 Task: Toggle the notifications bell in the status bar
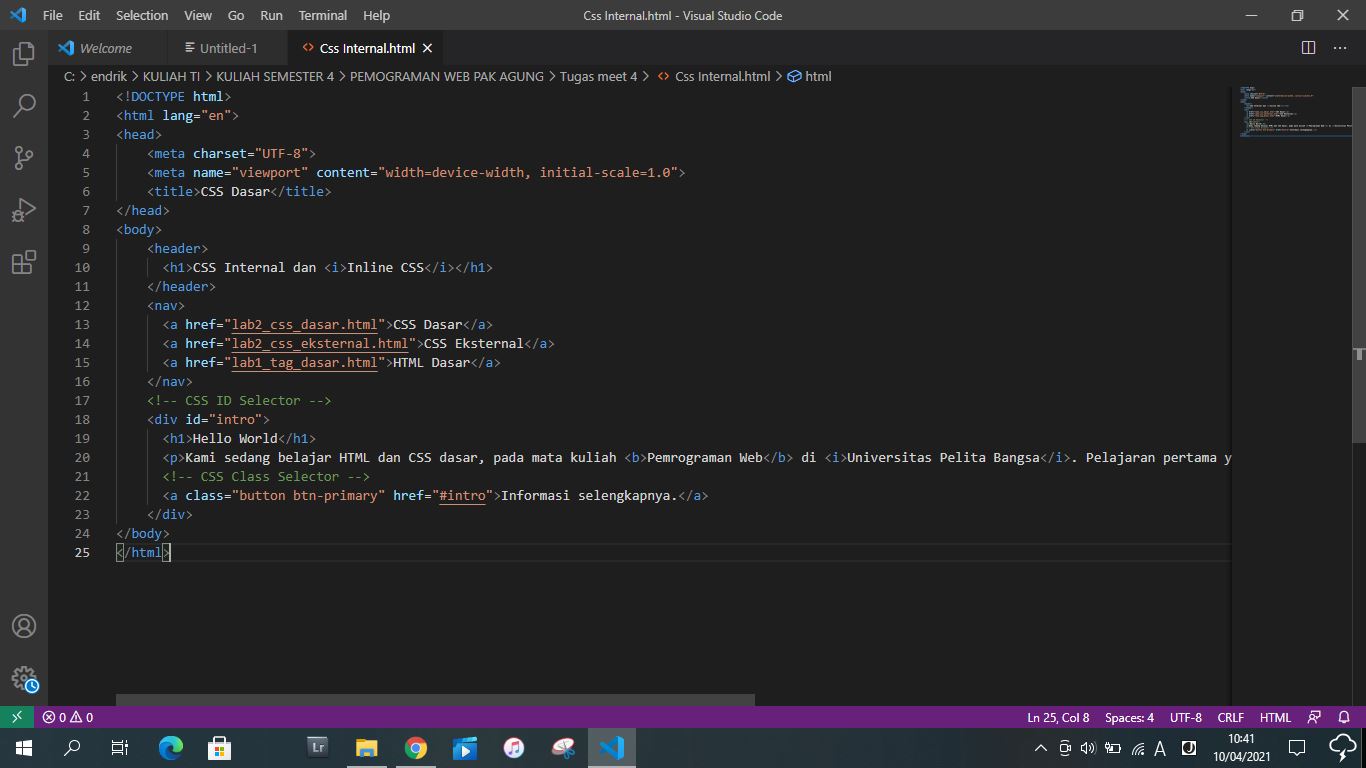coord(1343,717)
